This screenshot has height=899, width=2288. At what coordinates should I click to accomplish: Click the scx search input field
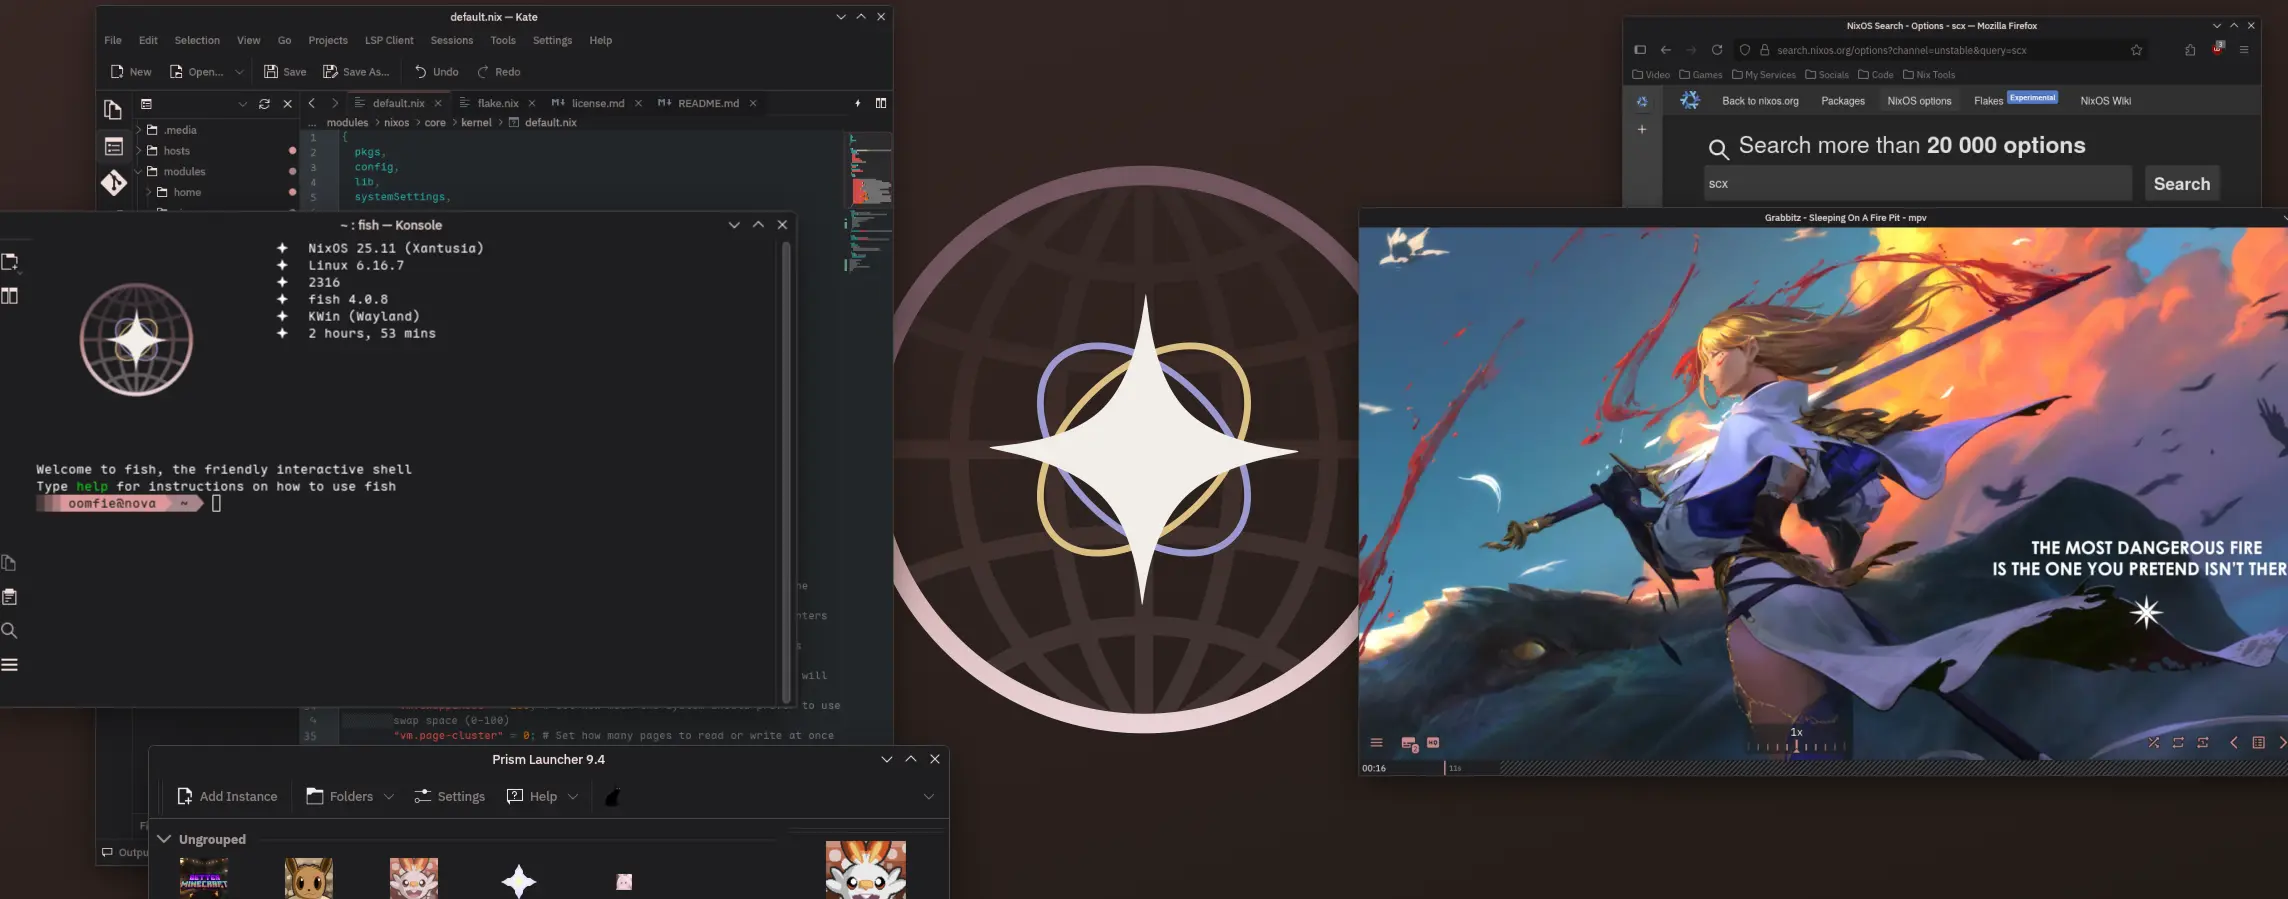click(x=1917, y=184)
